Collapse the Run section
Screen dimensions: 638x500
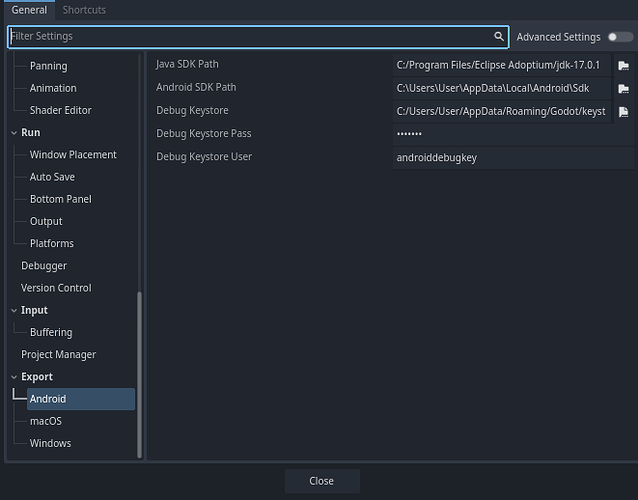click(14, 133)
